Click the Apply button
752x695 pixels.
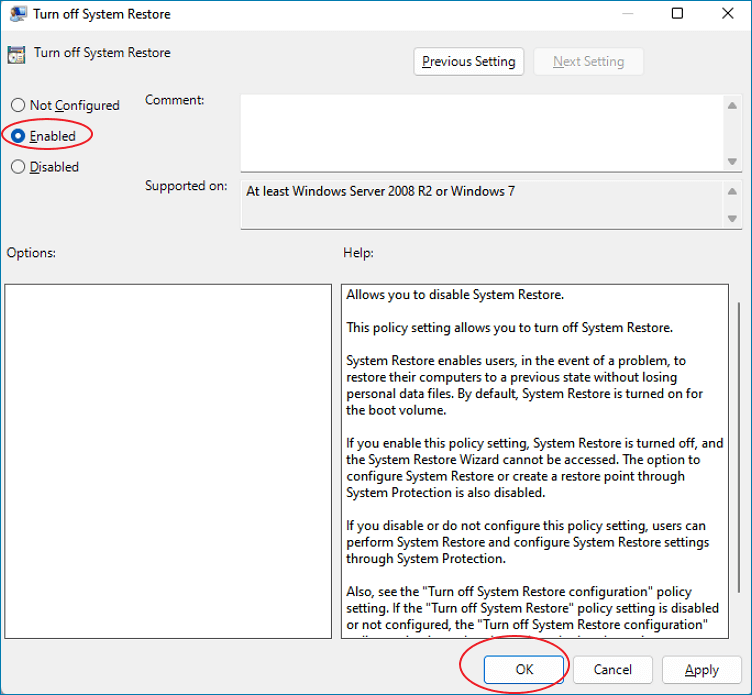pyautogui.click(x=702, y=670)
